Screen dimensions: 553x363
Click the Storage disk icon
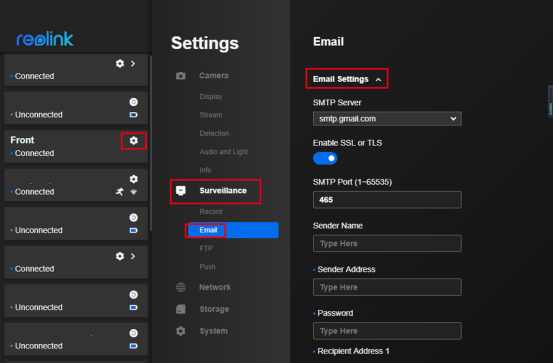pyautogui.click(x=181, y=309)
